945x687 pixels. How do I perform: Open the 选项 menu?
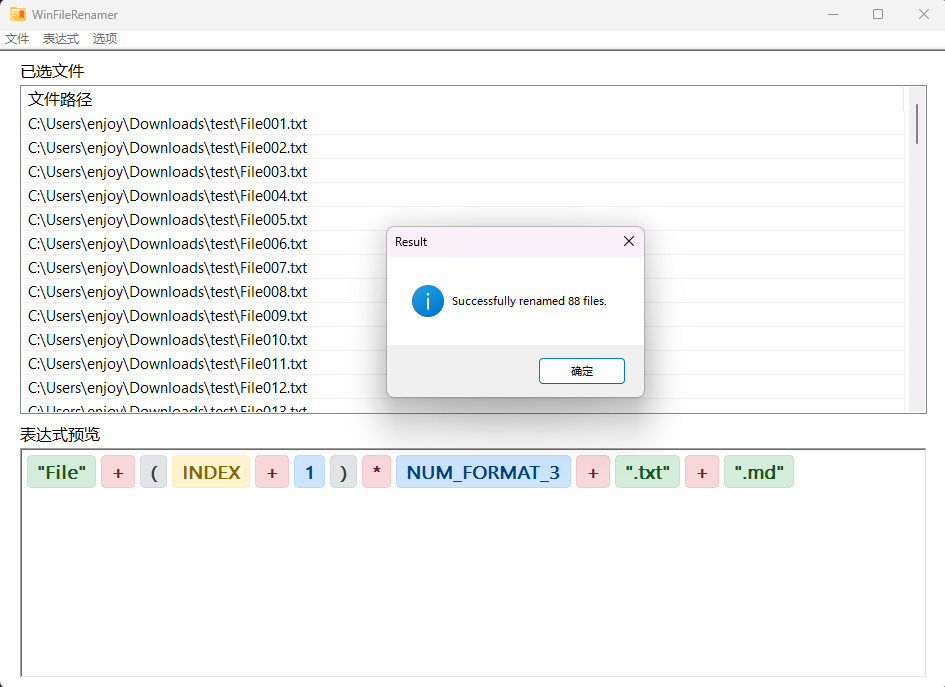pyautogui.click(x=105, y=39)
